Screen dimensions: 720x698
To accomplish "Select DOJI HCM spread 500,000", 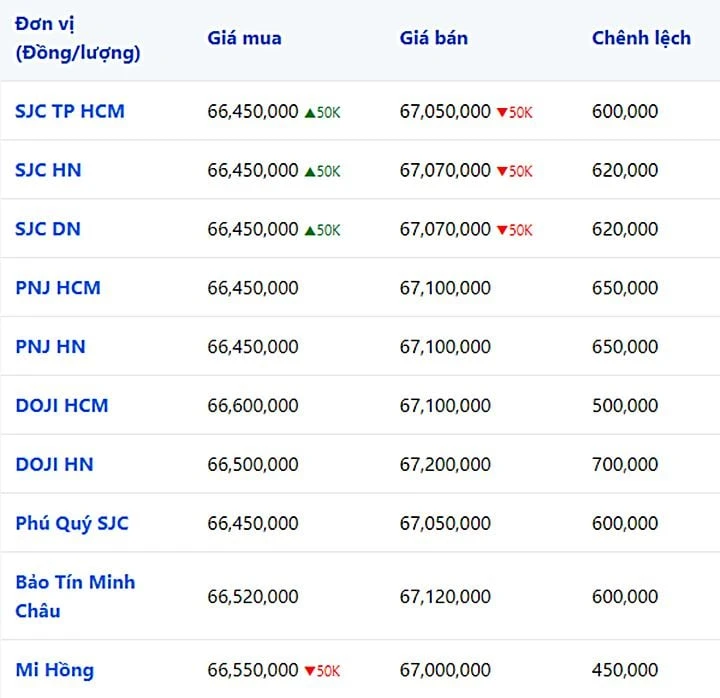I will (x=625, y=405).
